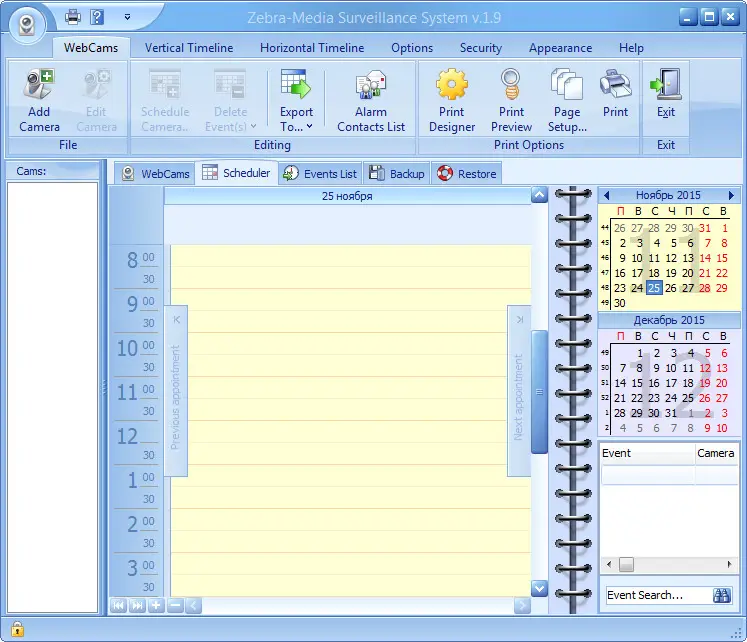Go to previous month in calendar
This screenshot has width=747, height=642.
[x=606, y=195]
